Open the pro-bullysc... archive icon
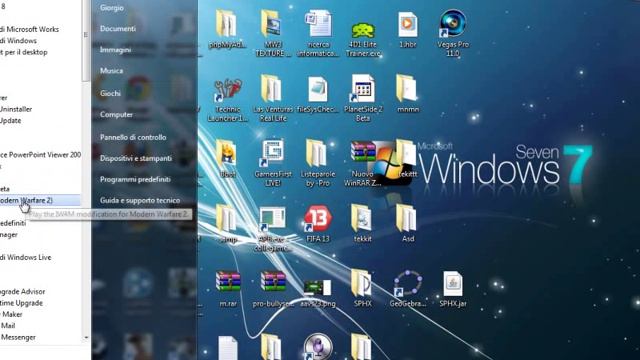The image size is (640, 360). click(273, 282)
